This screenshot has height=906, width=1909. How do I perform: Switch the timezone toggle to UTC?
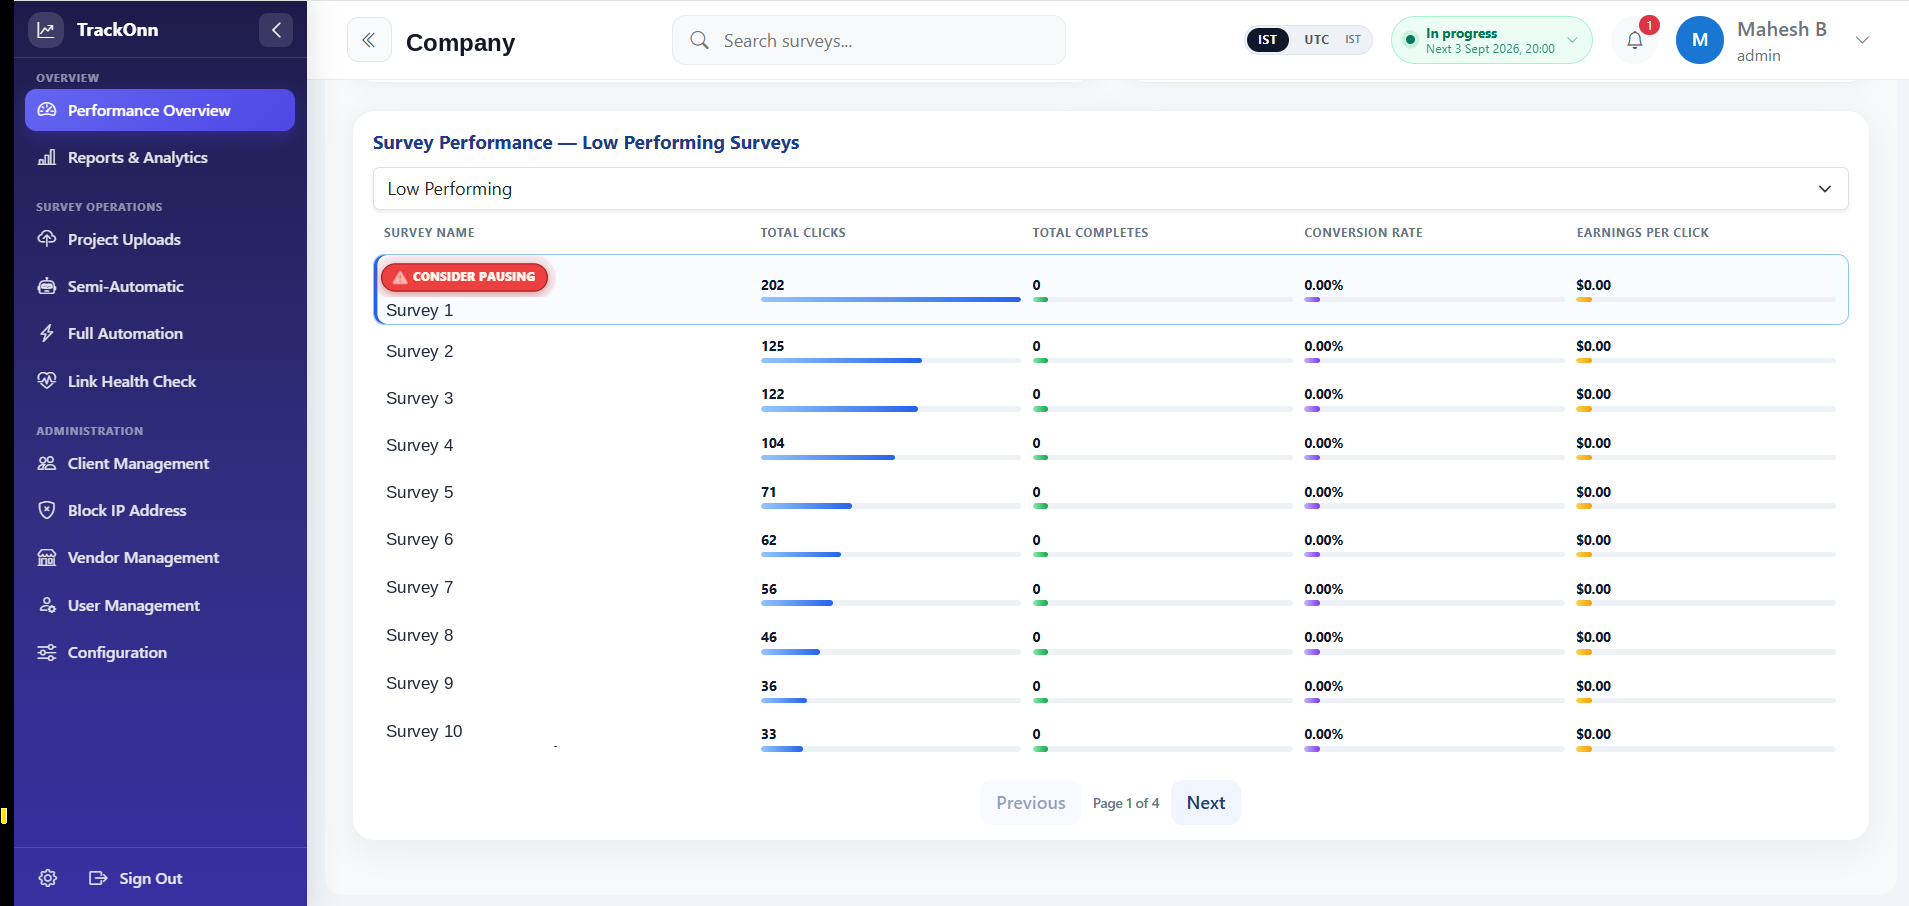coord(1316,40)
